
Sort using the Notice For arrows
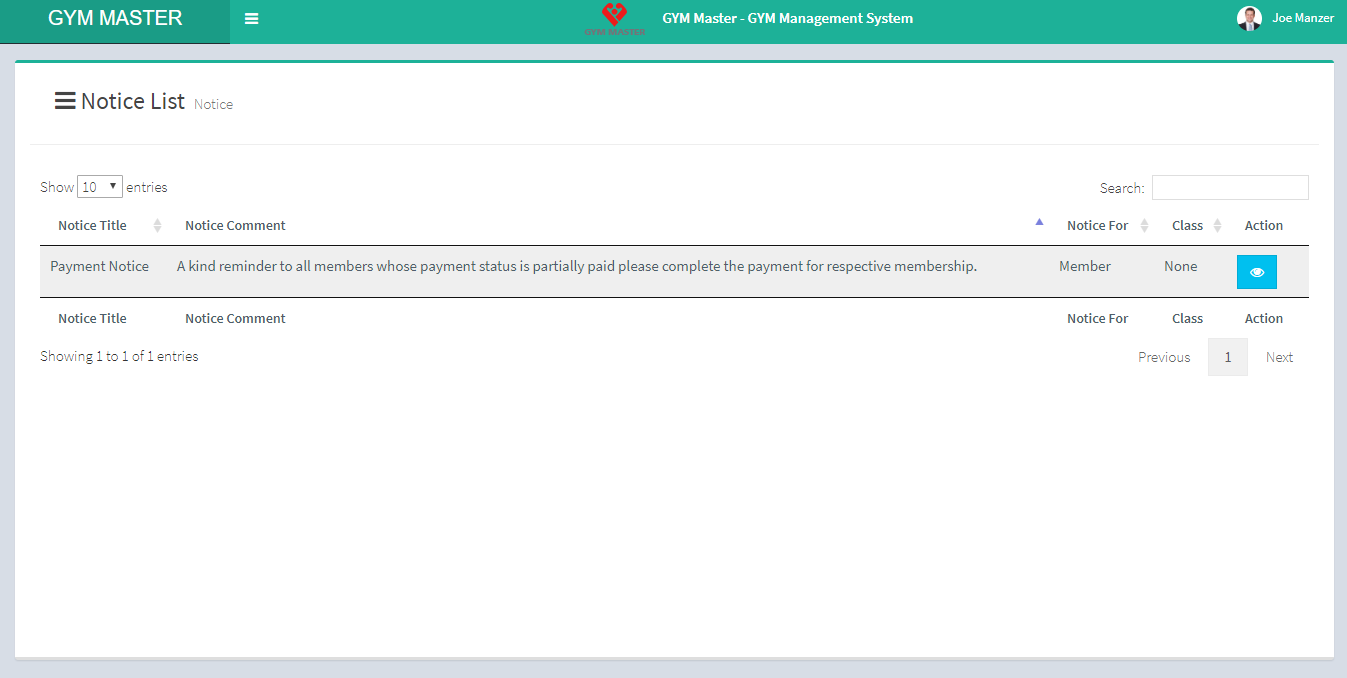pos(1144,226)
